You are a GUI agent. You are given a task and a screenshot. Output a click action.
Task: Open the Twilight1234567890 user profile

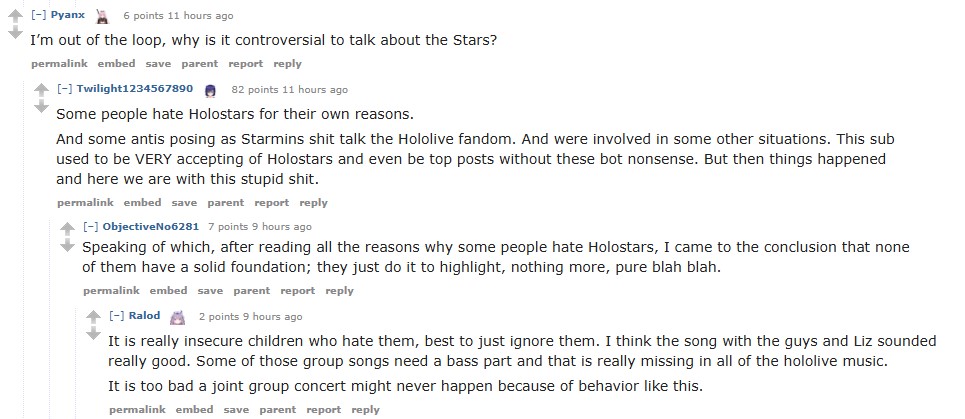pyautogui.click(x=134, y=89)
